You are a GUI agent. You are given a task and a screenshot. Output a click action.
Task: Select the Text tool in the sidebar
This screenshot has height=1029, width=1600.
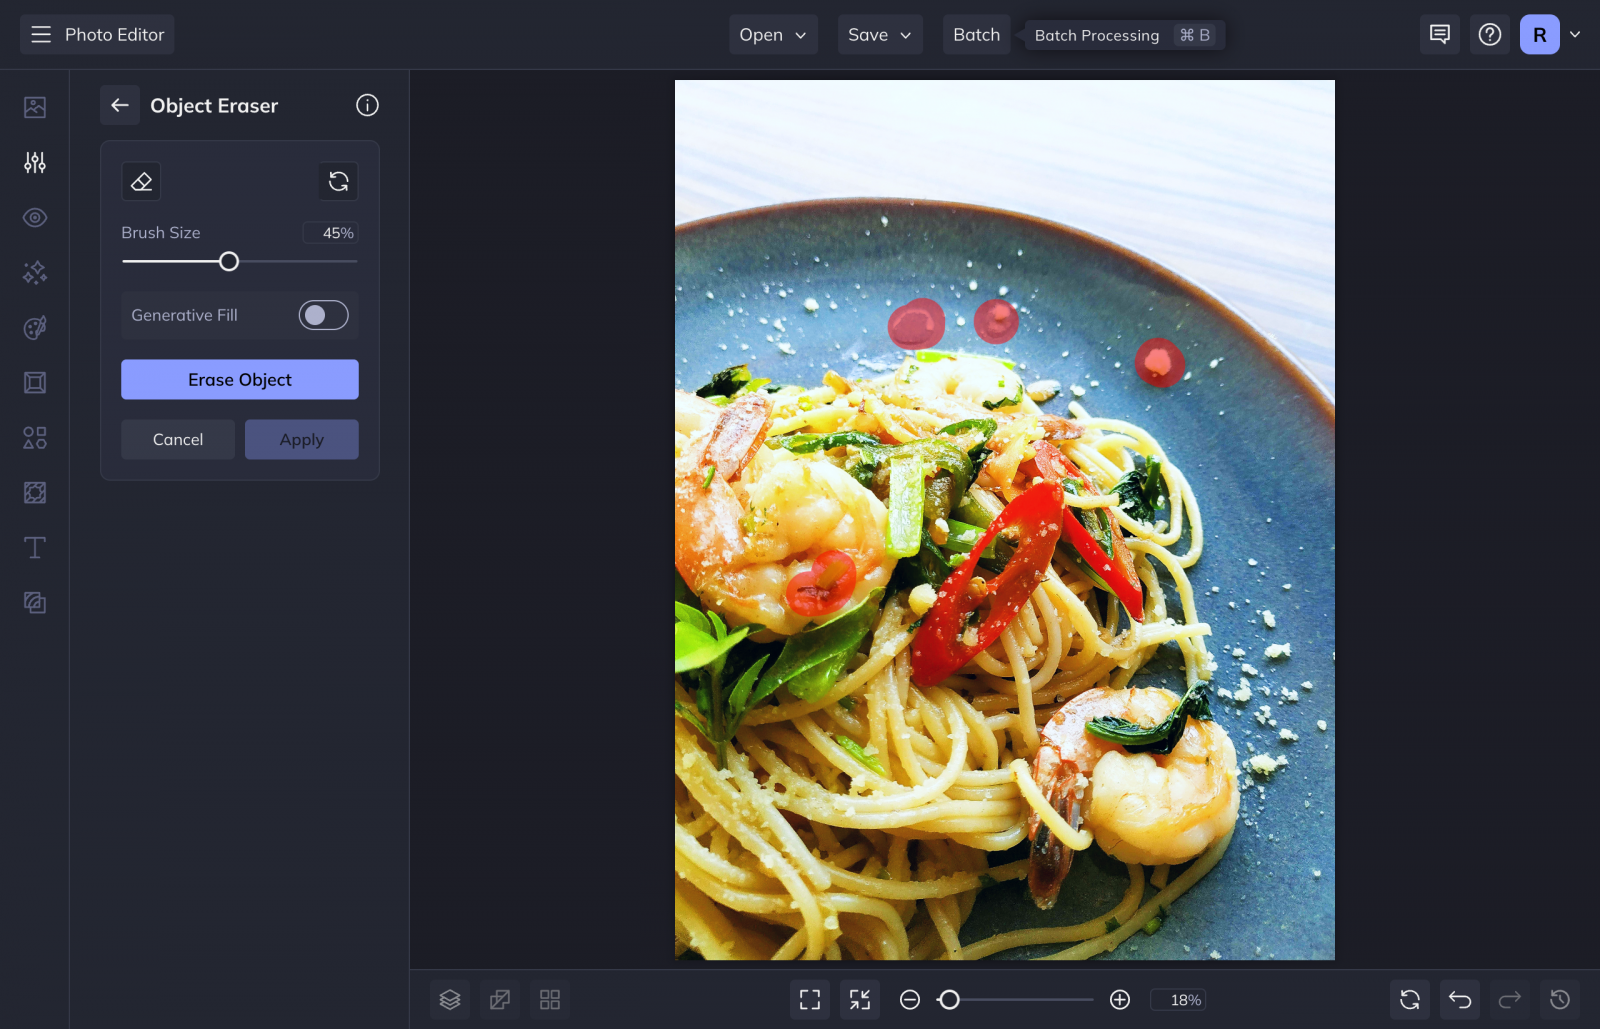34,547
